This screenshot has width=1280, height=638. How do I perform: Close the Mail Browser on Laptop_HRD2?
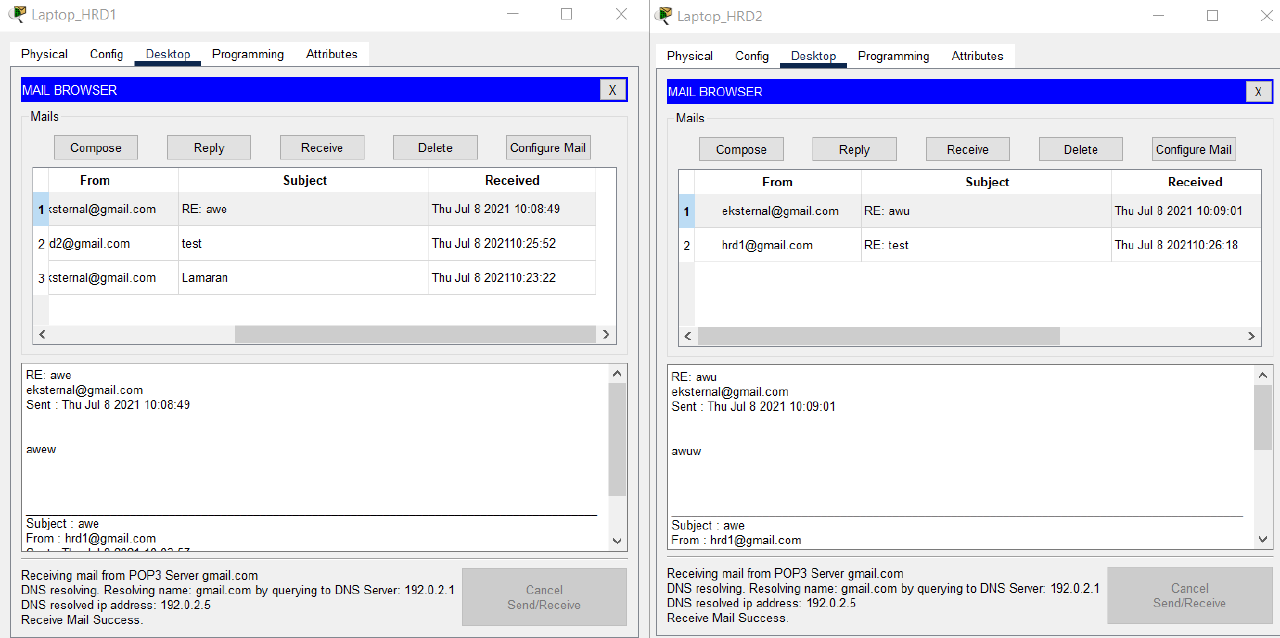click(x=1258, y=91)
